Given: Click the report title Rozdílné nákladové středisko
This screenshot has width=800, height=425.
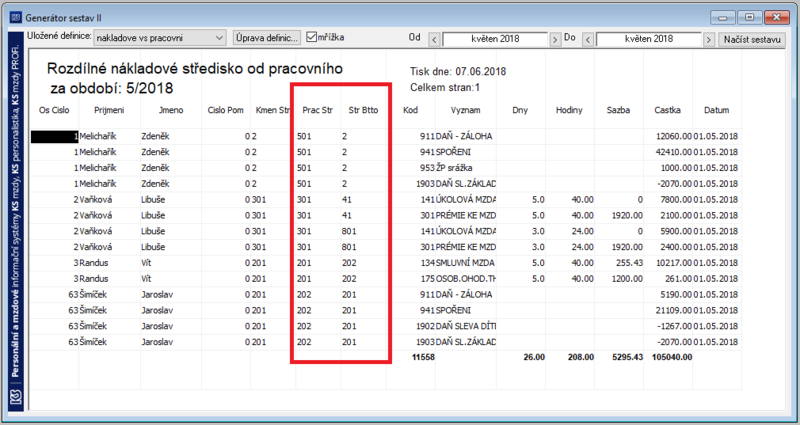Looking at the screenshot, I should click(x=195, y=68).
